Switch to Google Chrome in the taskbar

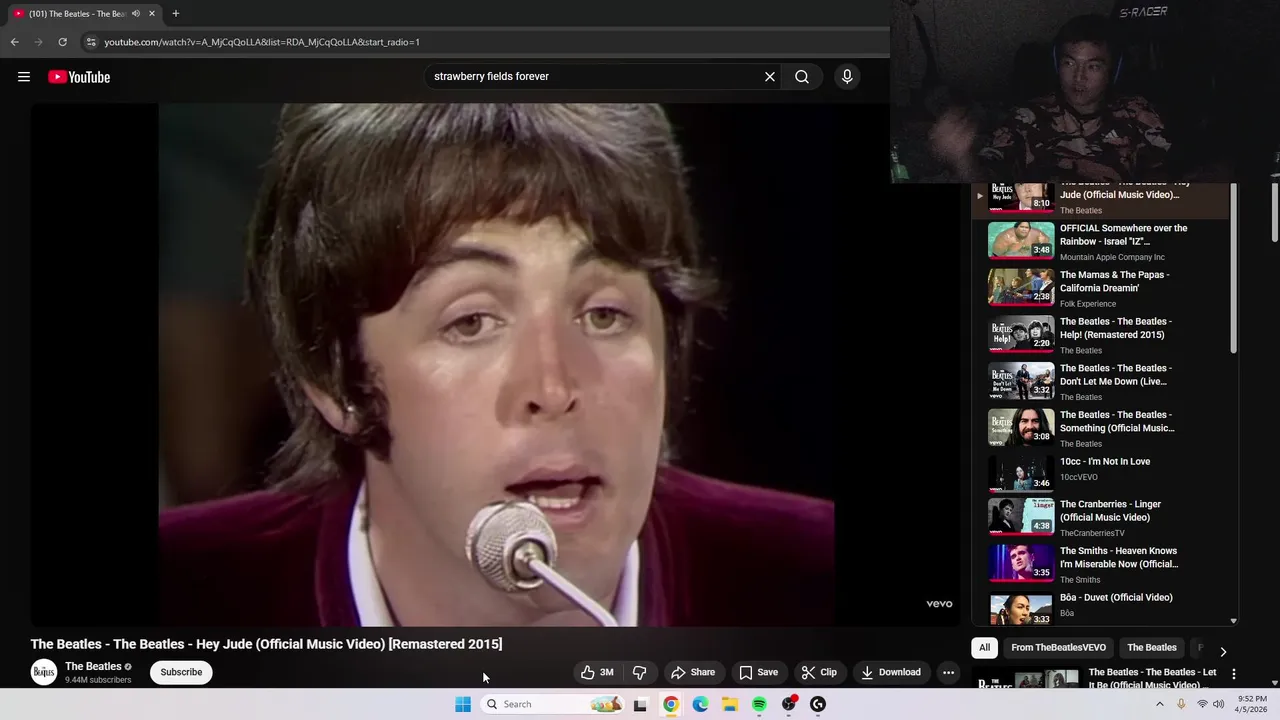671,704
